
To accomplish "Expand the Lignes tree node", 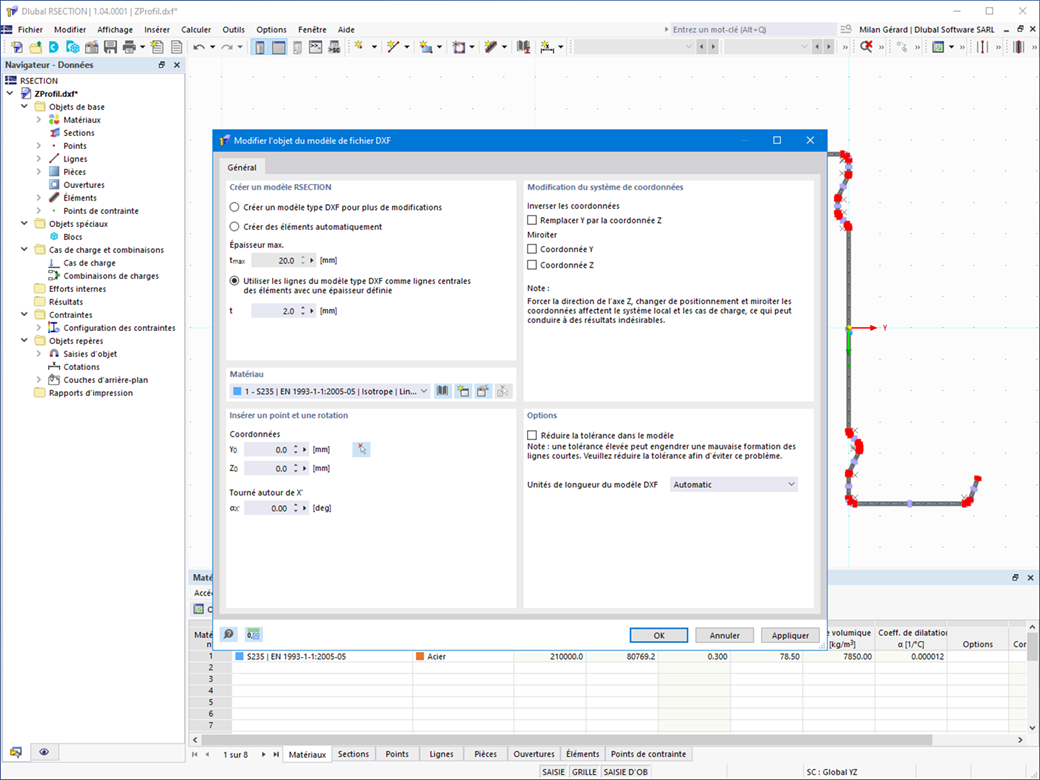I will (x=38, y=159).
